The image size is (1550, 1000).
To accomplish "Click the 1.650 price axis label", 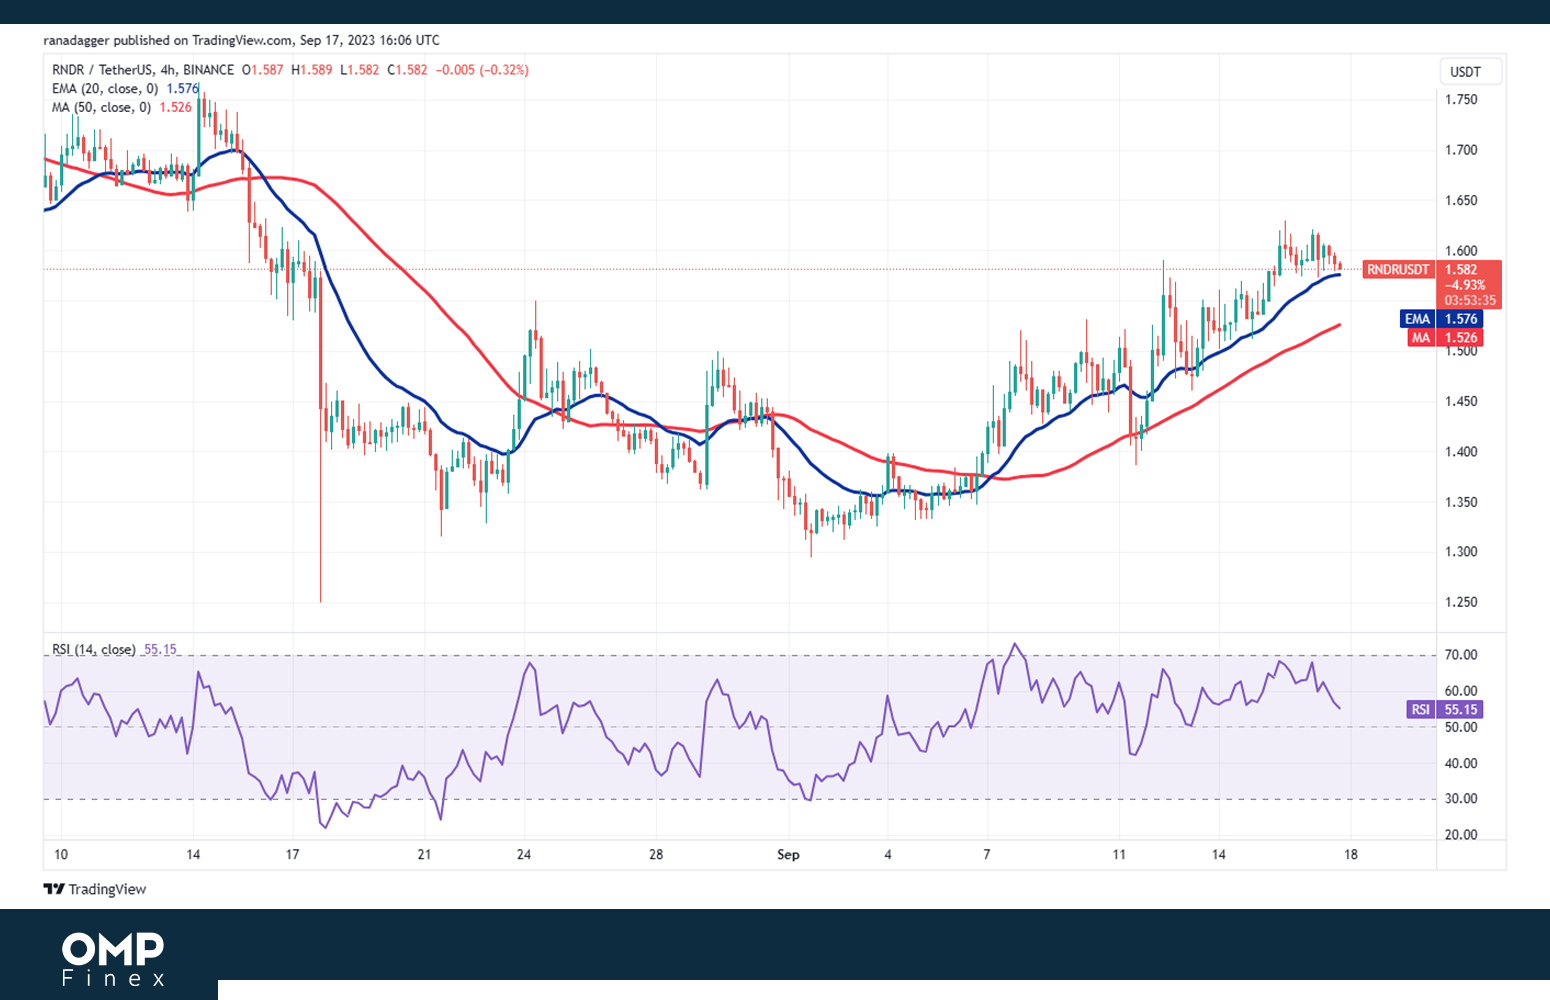I will [1461, 201].
